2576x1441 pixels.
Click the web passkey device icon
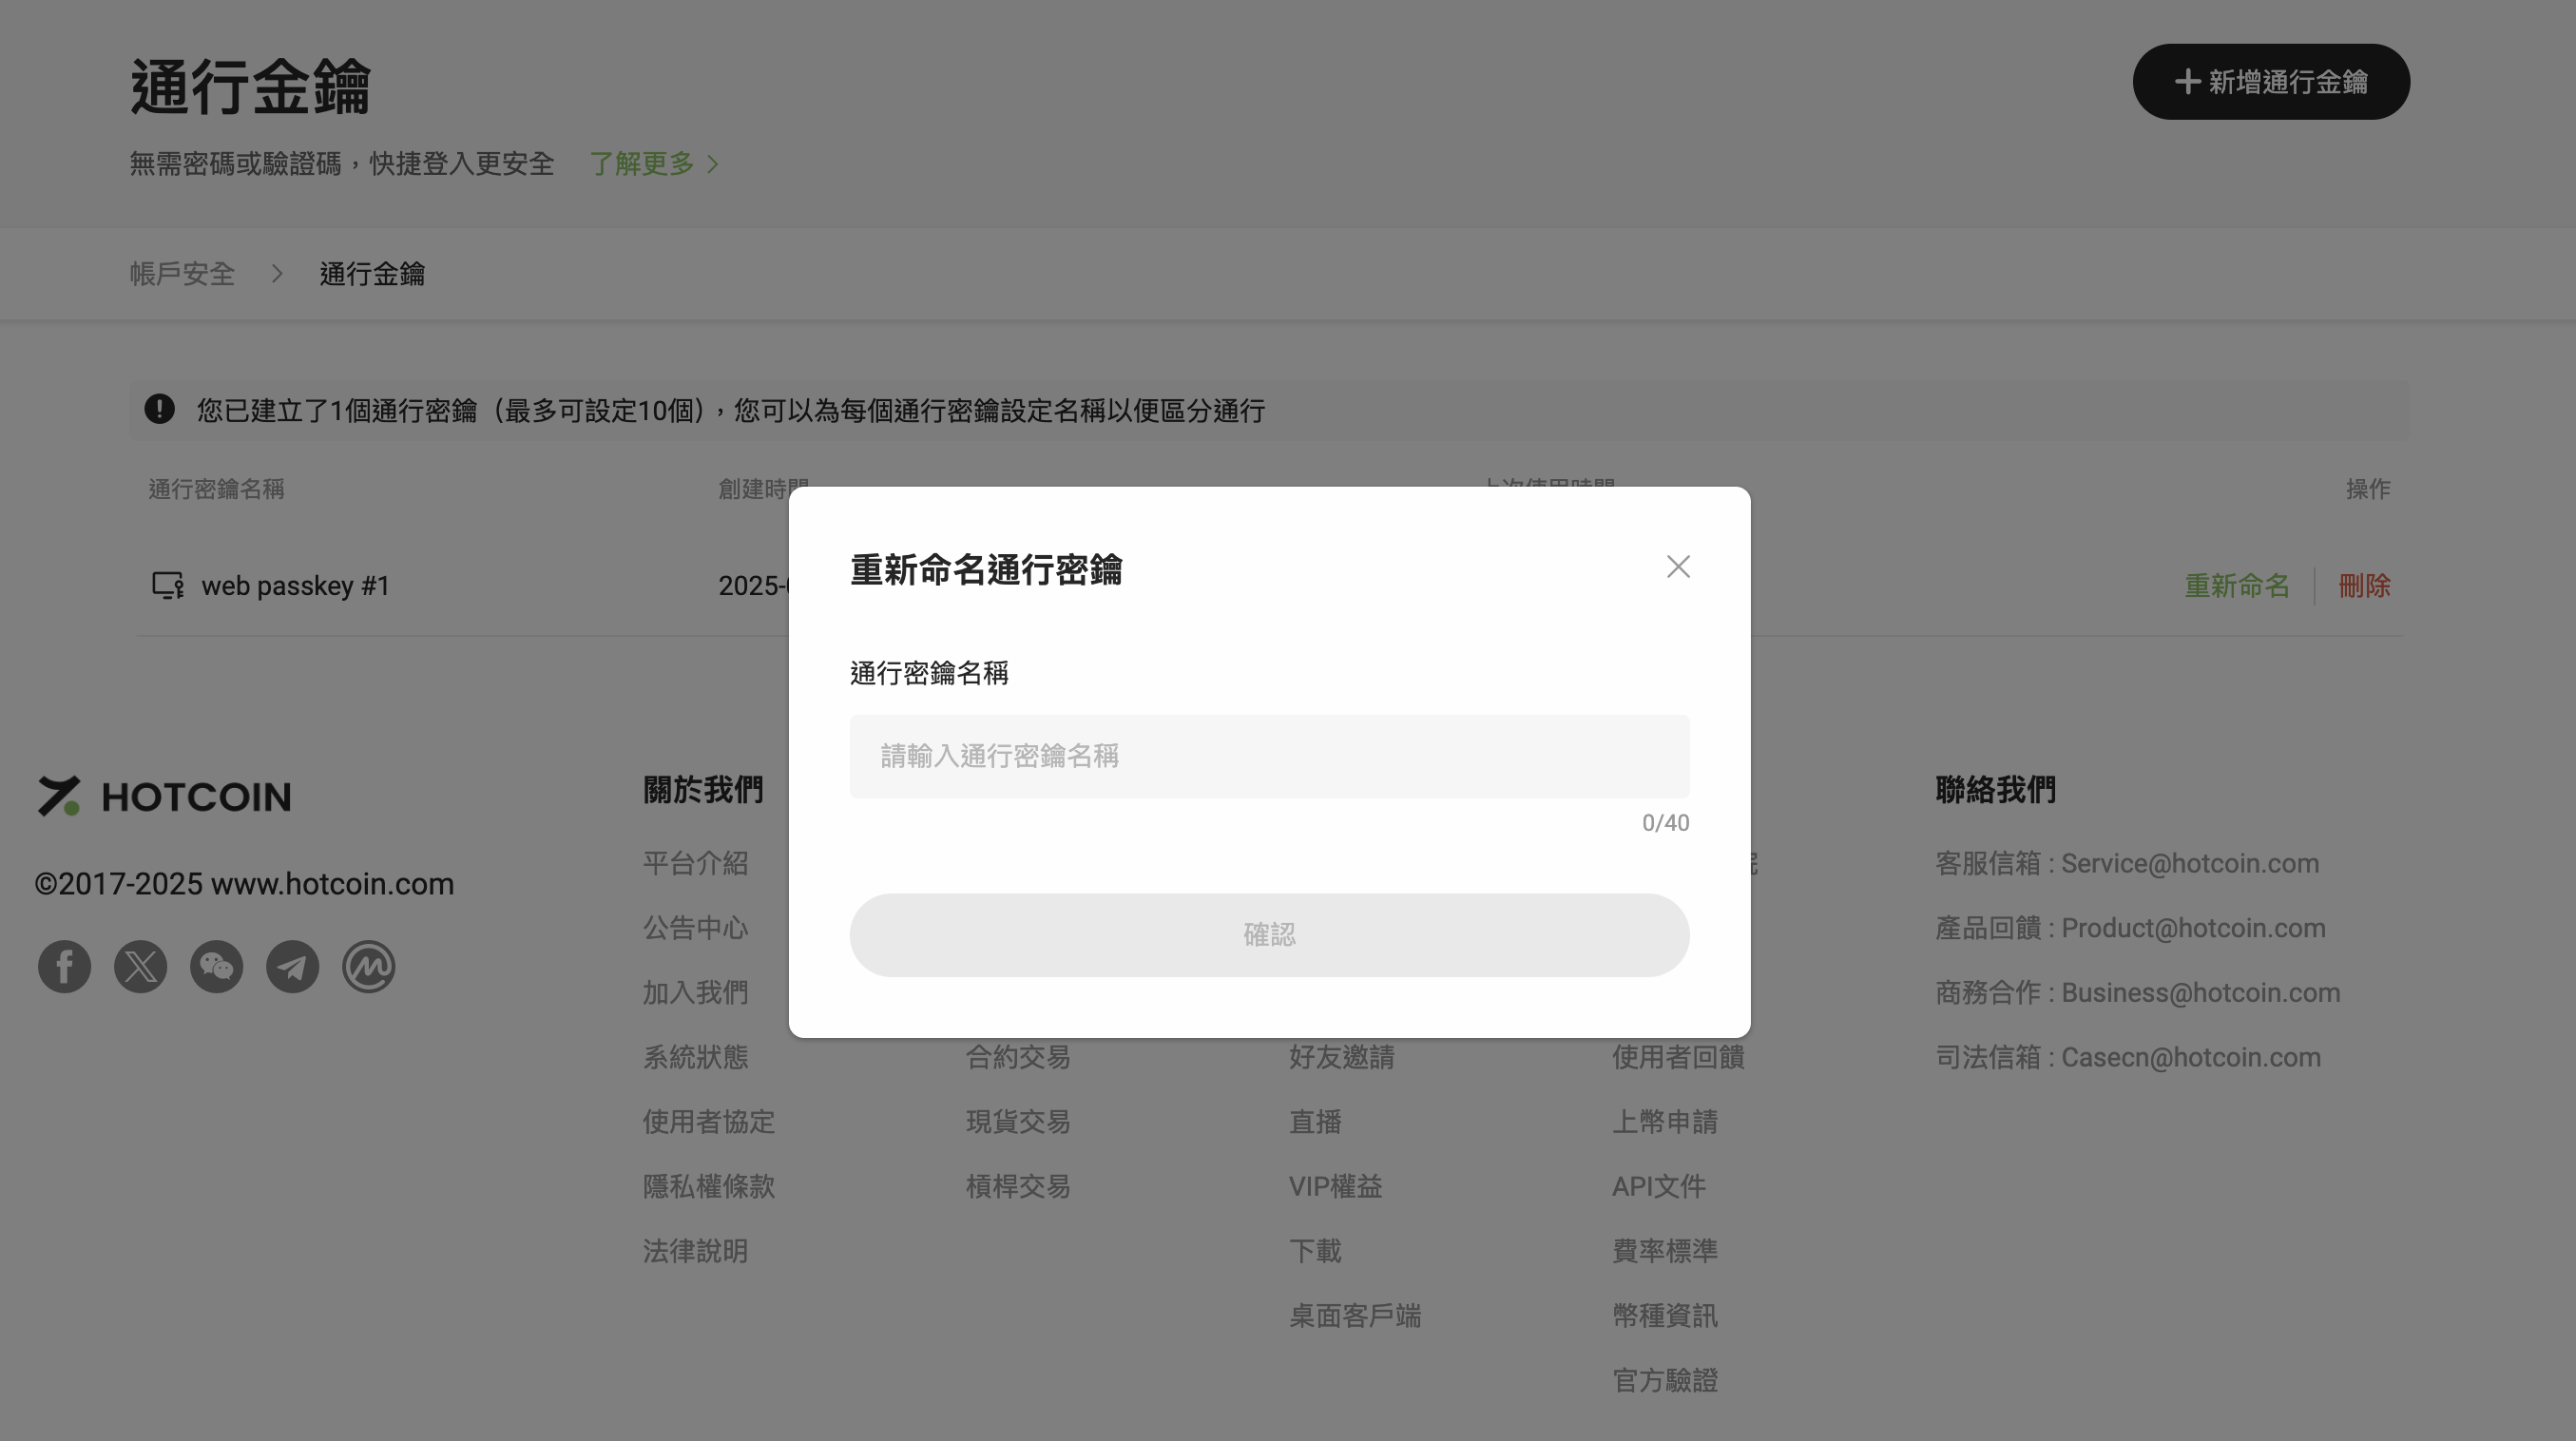[167, 585]
